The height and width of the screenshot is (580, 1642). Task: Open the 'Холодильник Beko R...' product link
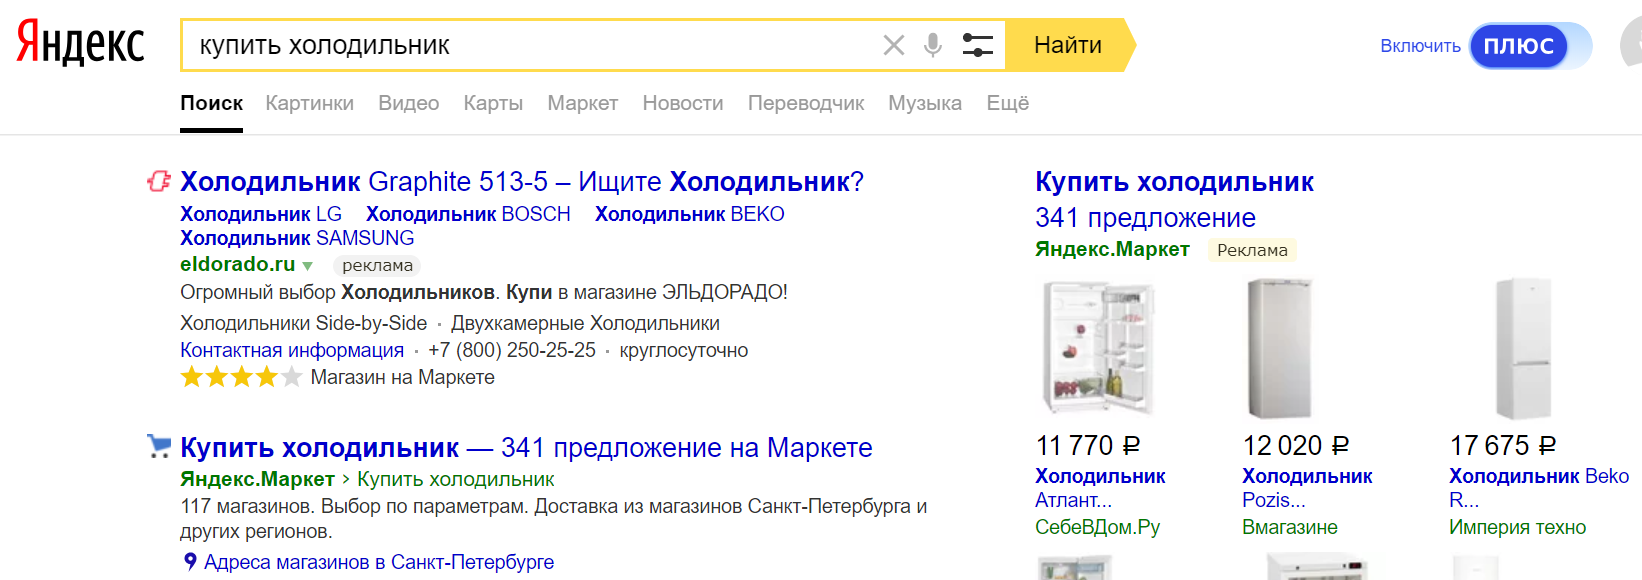pyautogui.click(x=1539, y=488)
